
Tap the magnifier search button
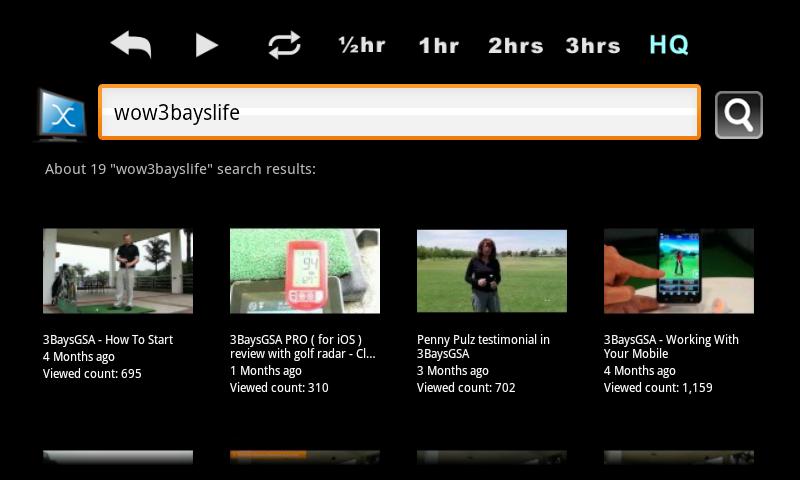click(739, 115)
